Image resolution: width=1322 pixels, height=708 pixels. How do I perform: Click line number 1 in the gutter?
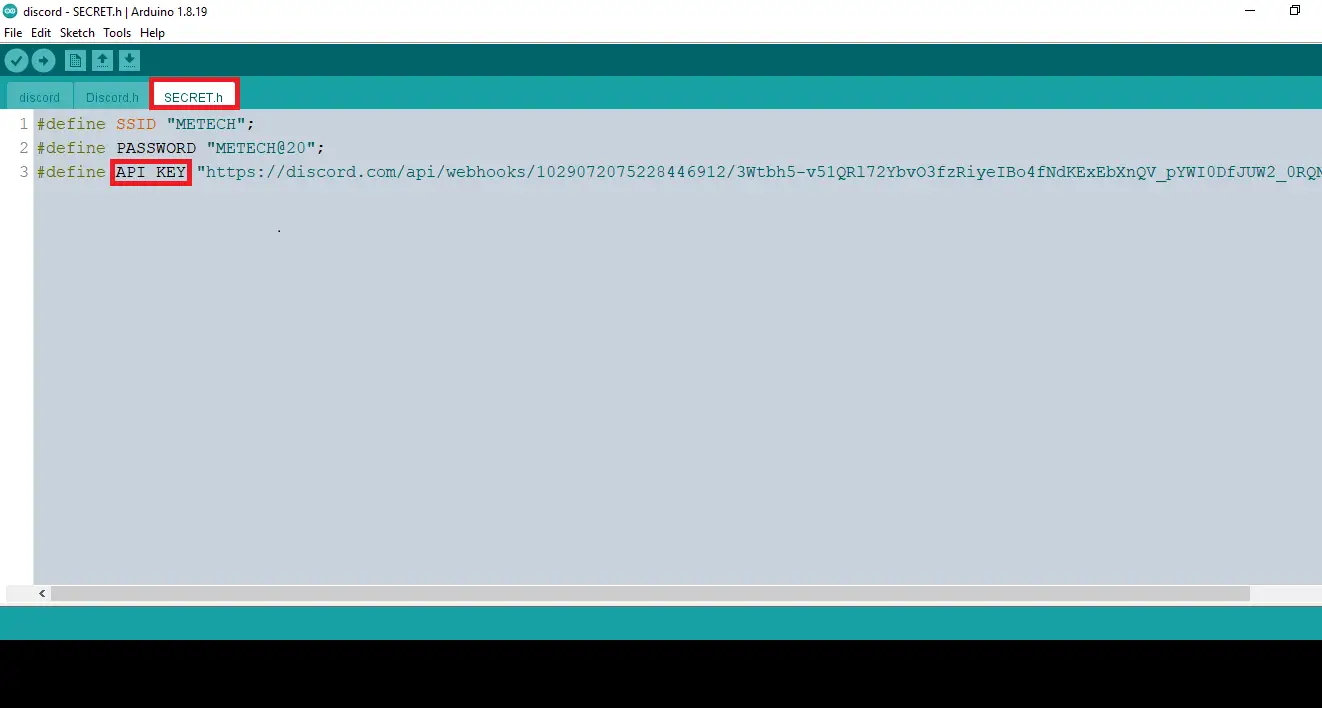[23, 124]
